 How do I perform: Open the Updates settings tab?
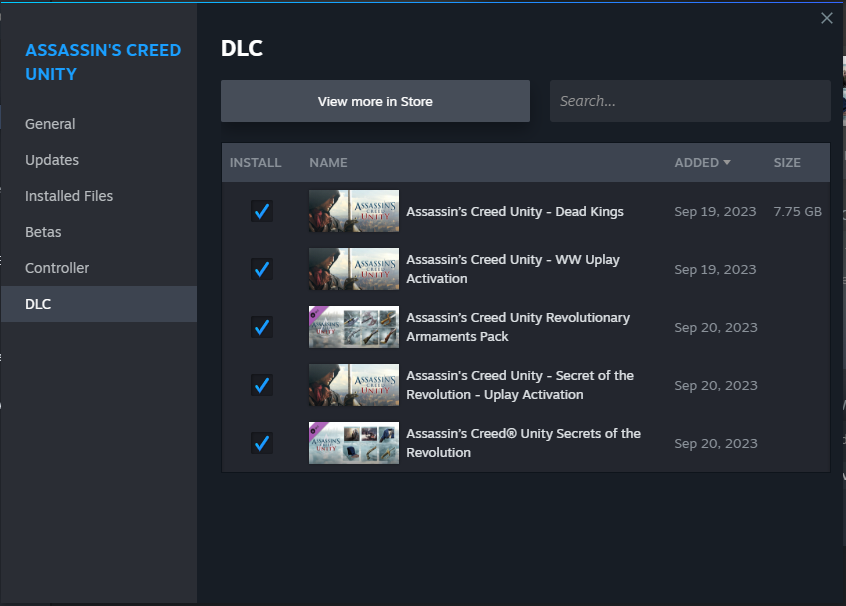click(99, 160)
